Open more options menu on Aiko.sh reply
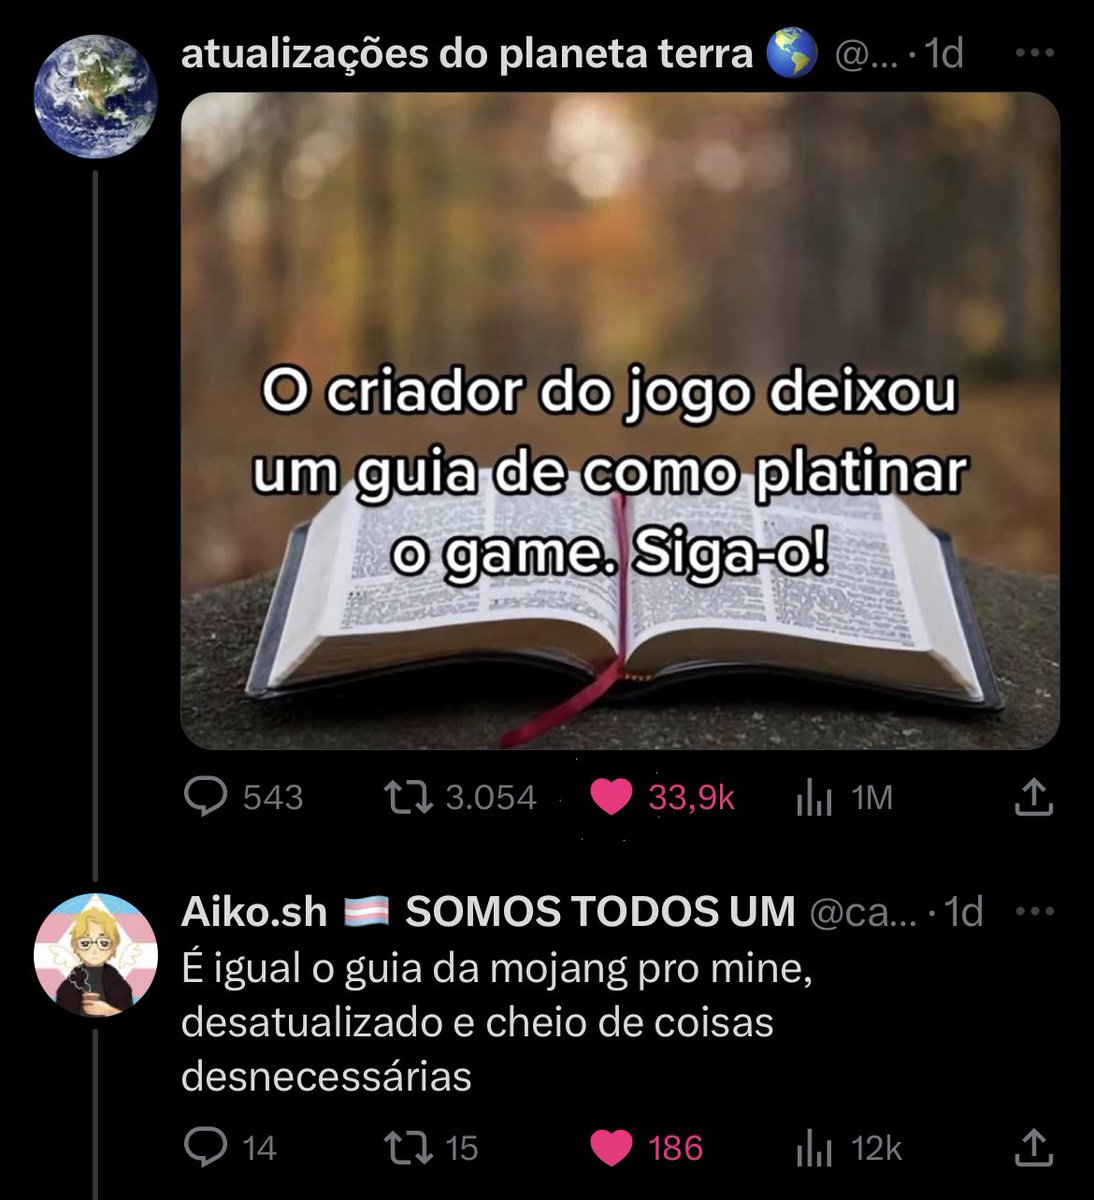 1034,911
